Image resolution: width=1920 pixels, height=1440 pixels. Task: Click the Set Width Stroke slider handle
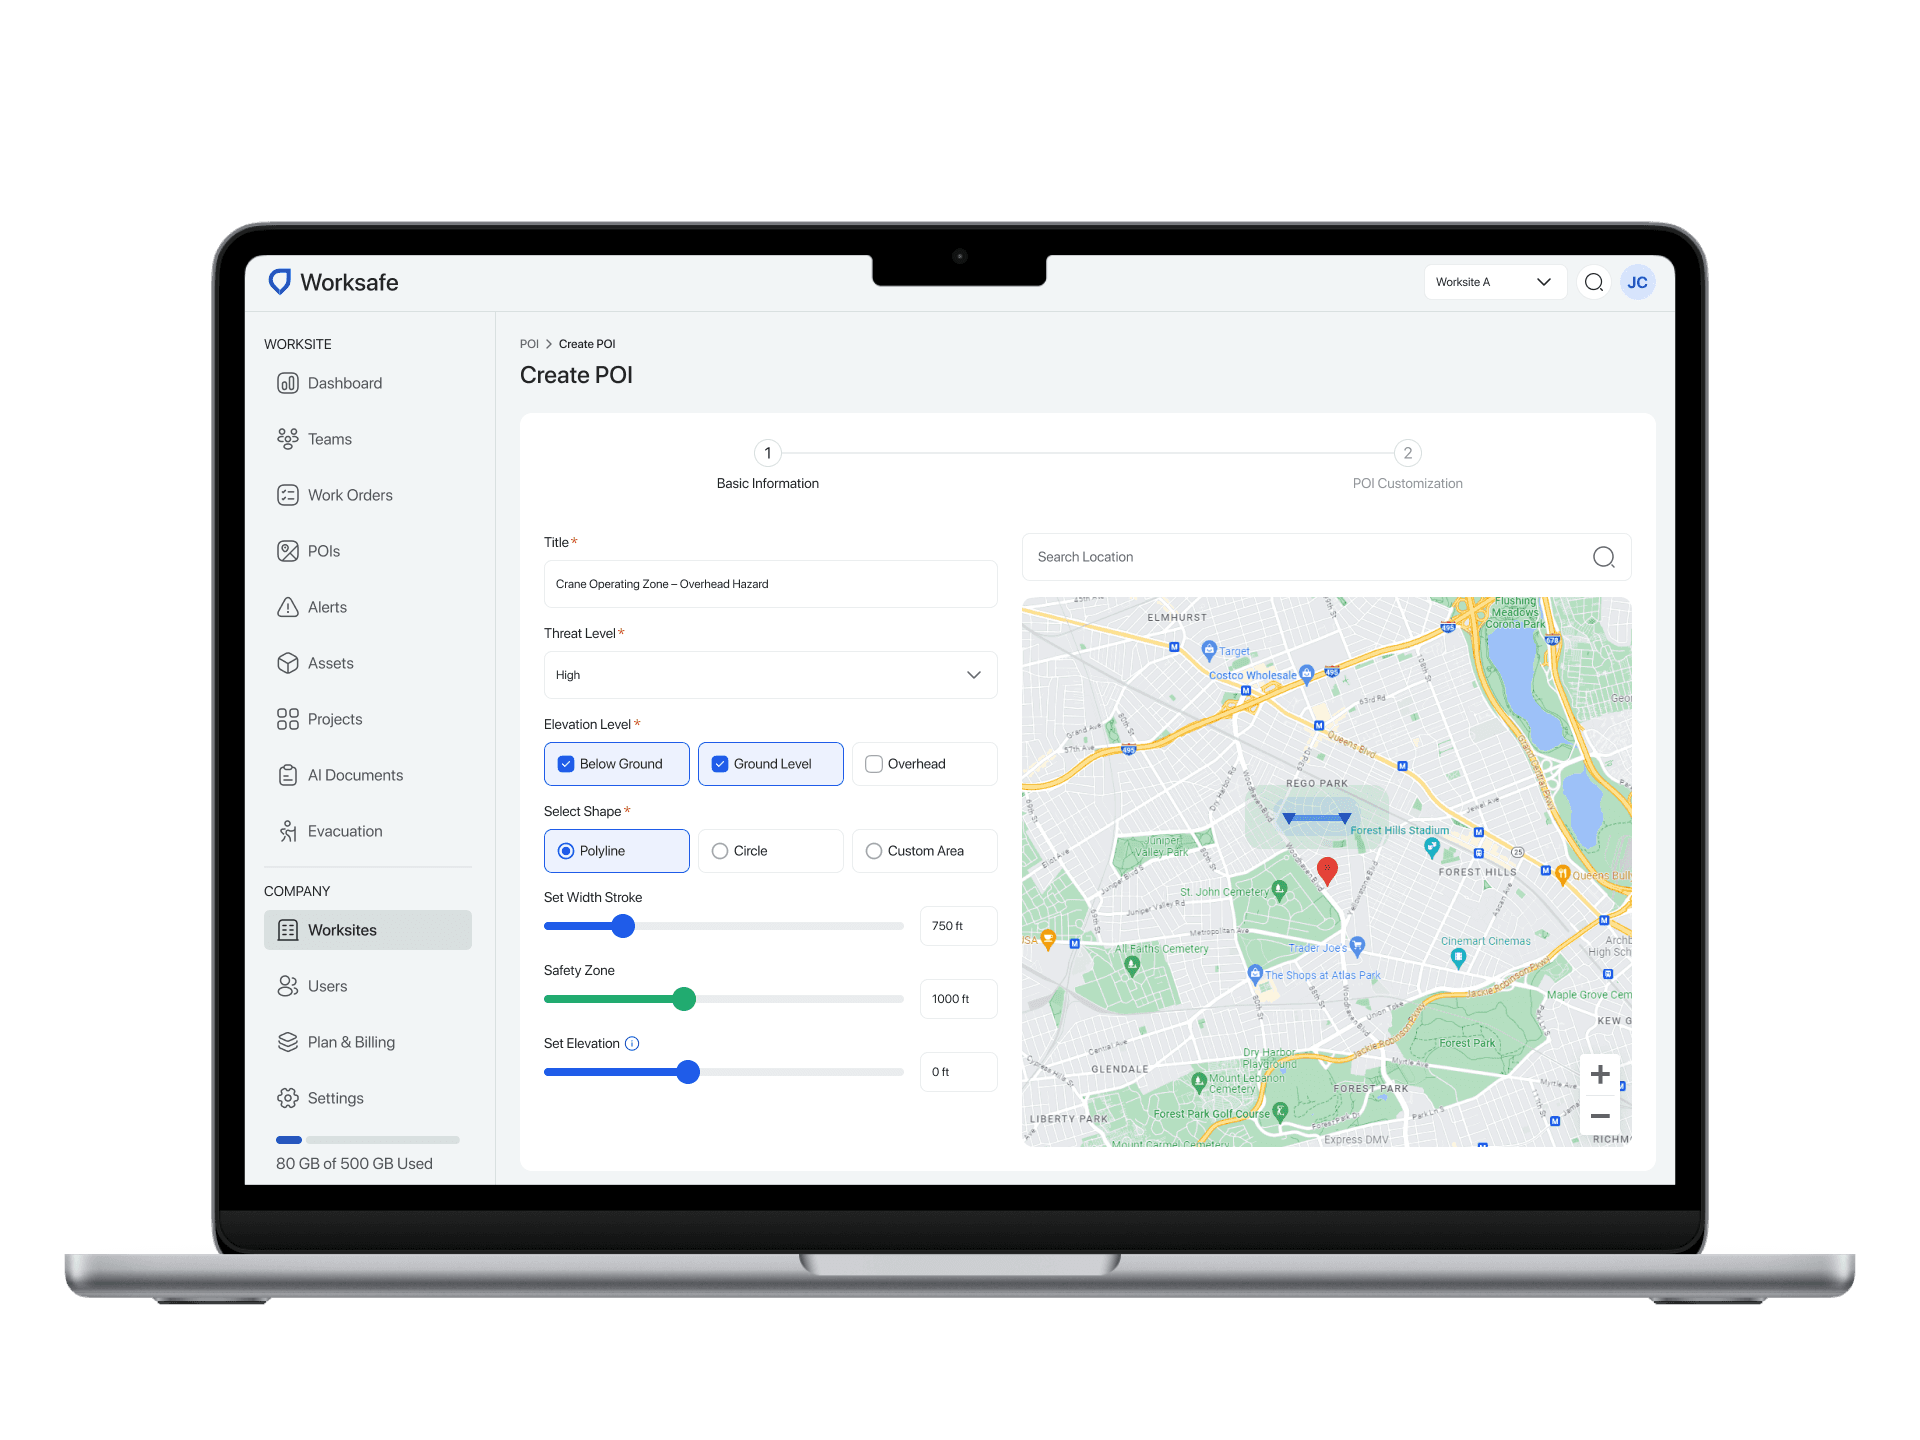[x=623, y=926]
